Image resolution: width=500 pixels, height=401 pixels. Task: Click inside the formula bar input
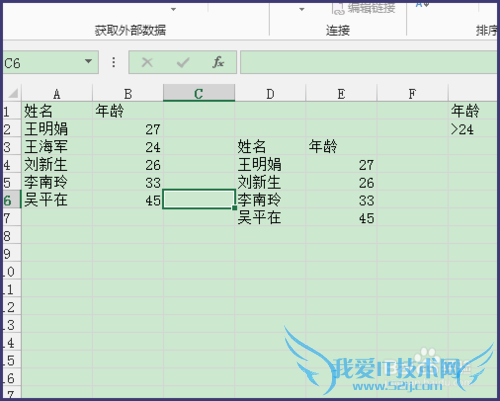tap(368, 62)
